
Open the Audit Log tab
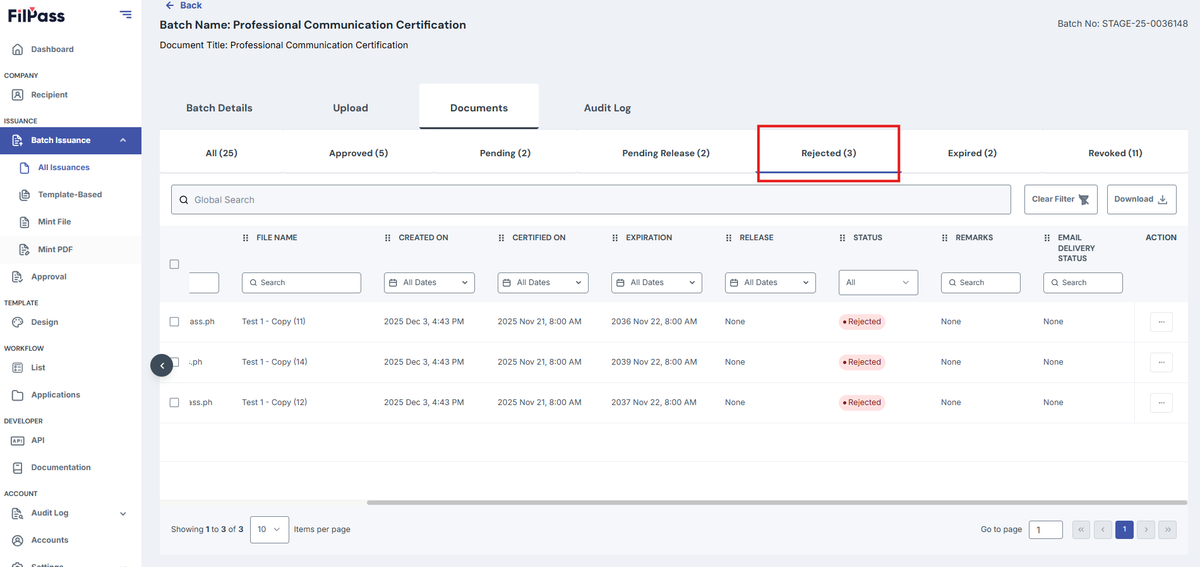607,108
